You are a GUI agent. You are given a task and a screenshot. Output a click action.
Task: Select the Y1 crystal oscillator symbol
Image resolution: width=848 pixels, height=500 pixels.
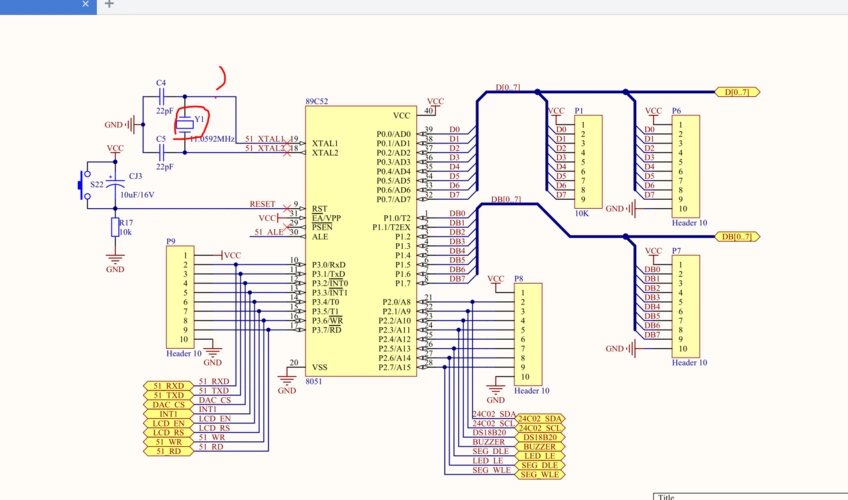tap(185, 125)
